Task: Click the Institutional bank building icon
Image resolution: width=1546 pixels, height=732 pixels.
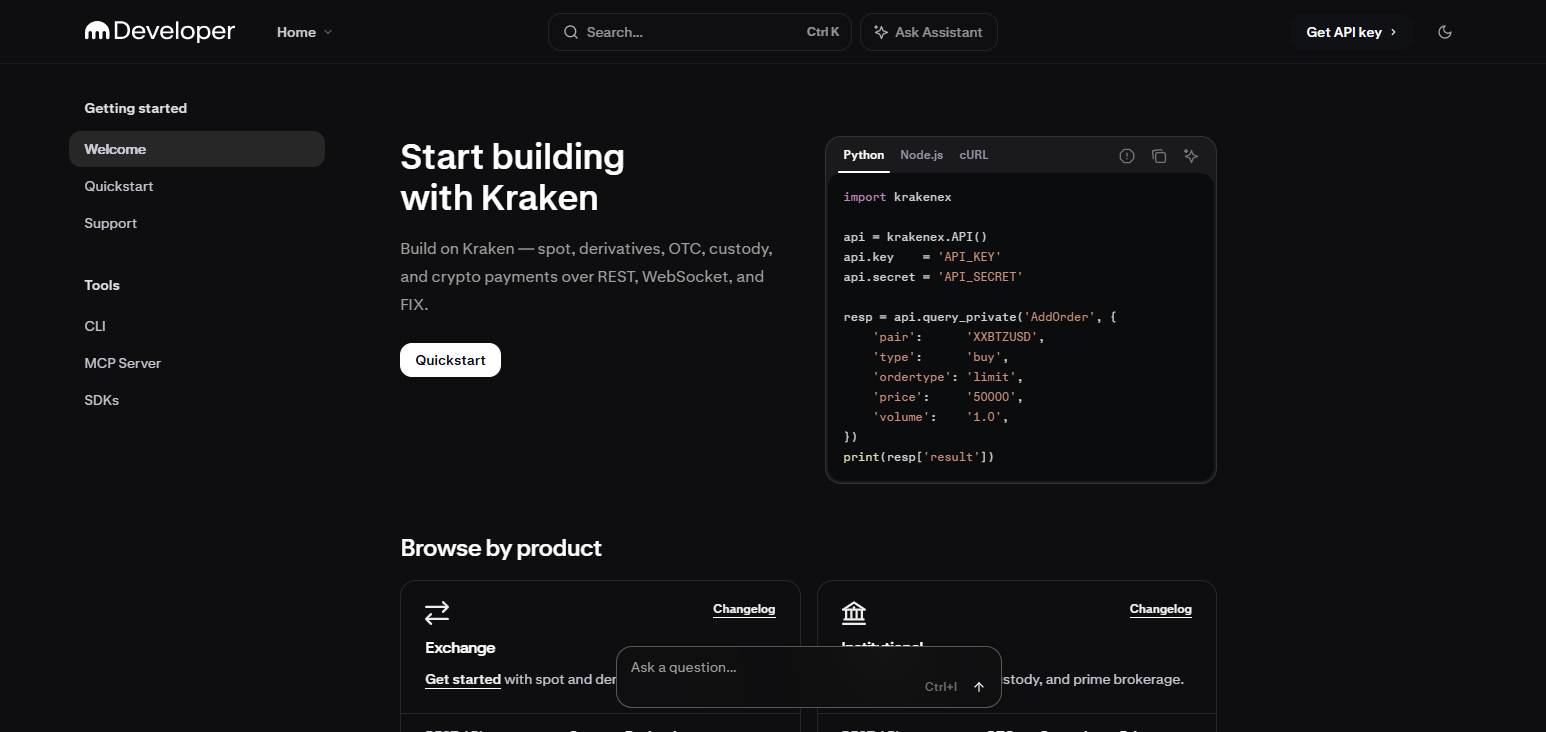Action: (854, 612)
